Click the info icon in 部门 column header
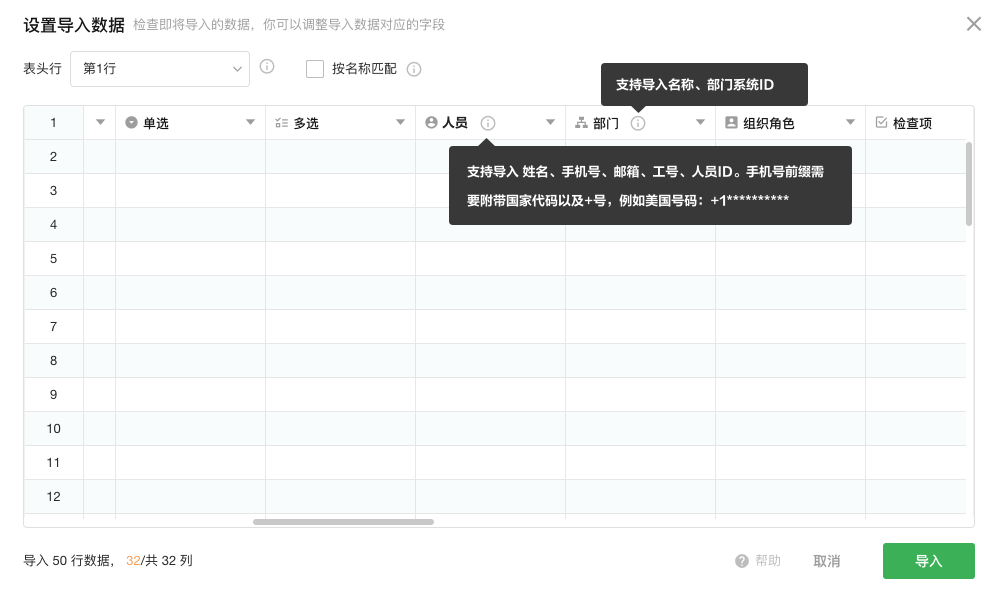This screenshot has height=598, width=998. point(638,123)
